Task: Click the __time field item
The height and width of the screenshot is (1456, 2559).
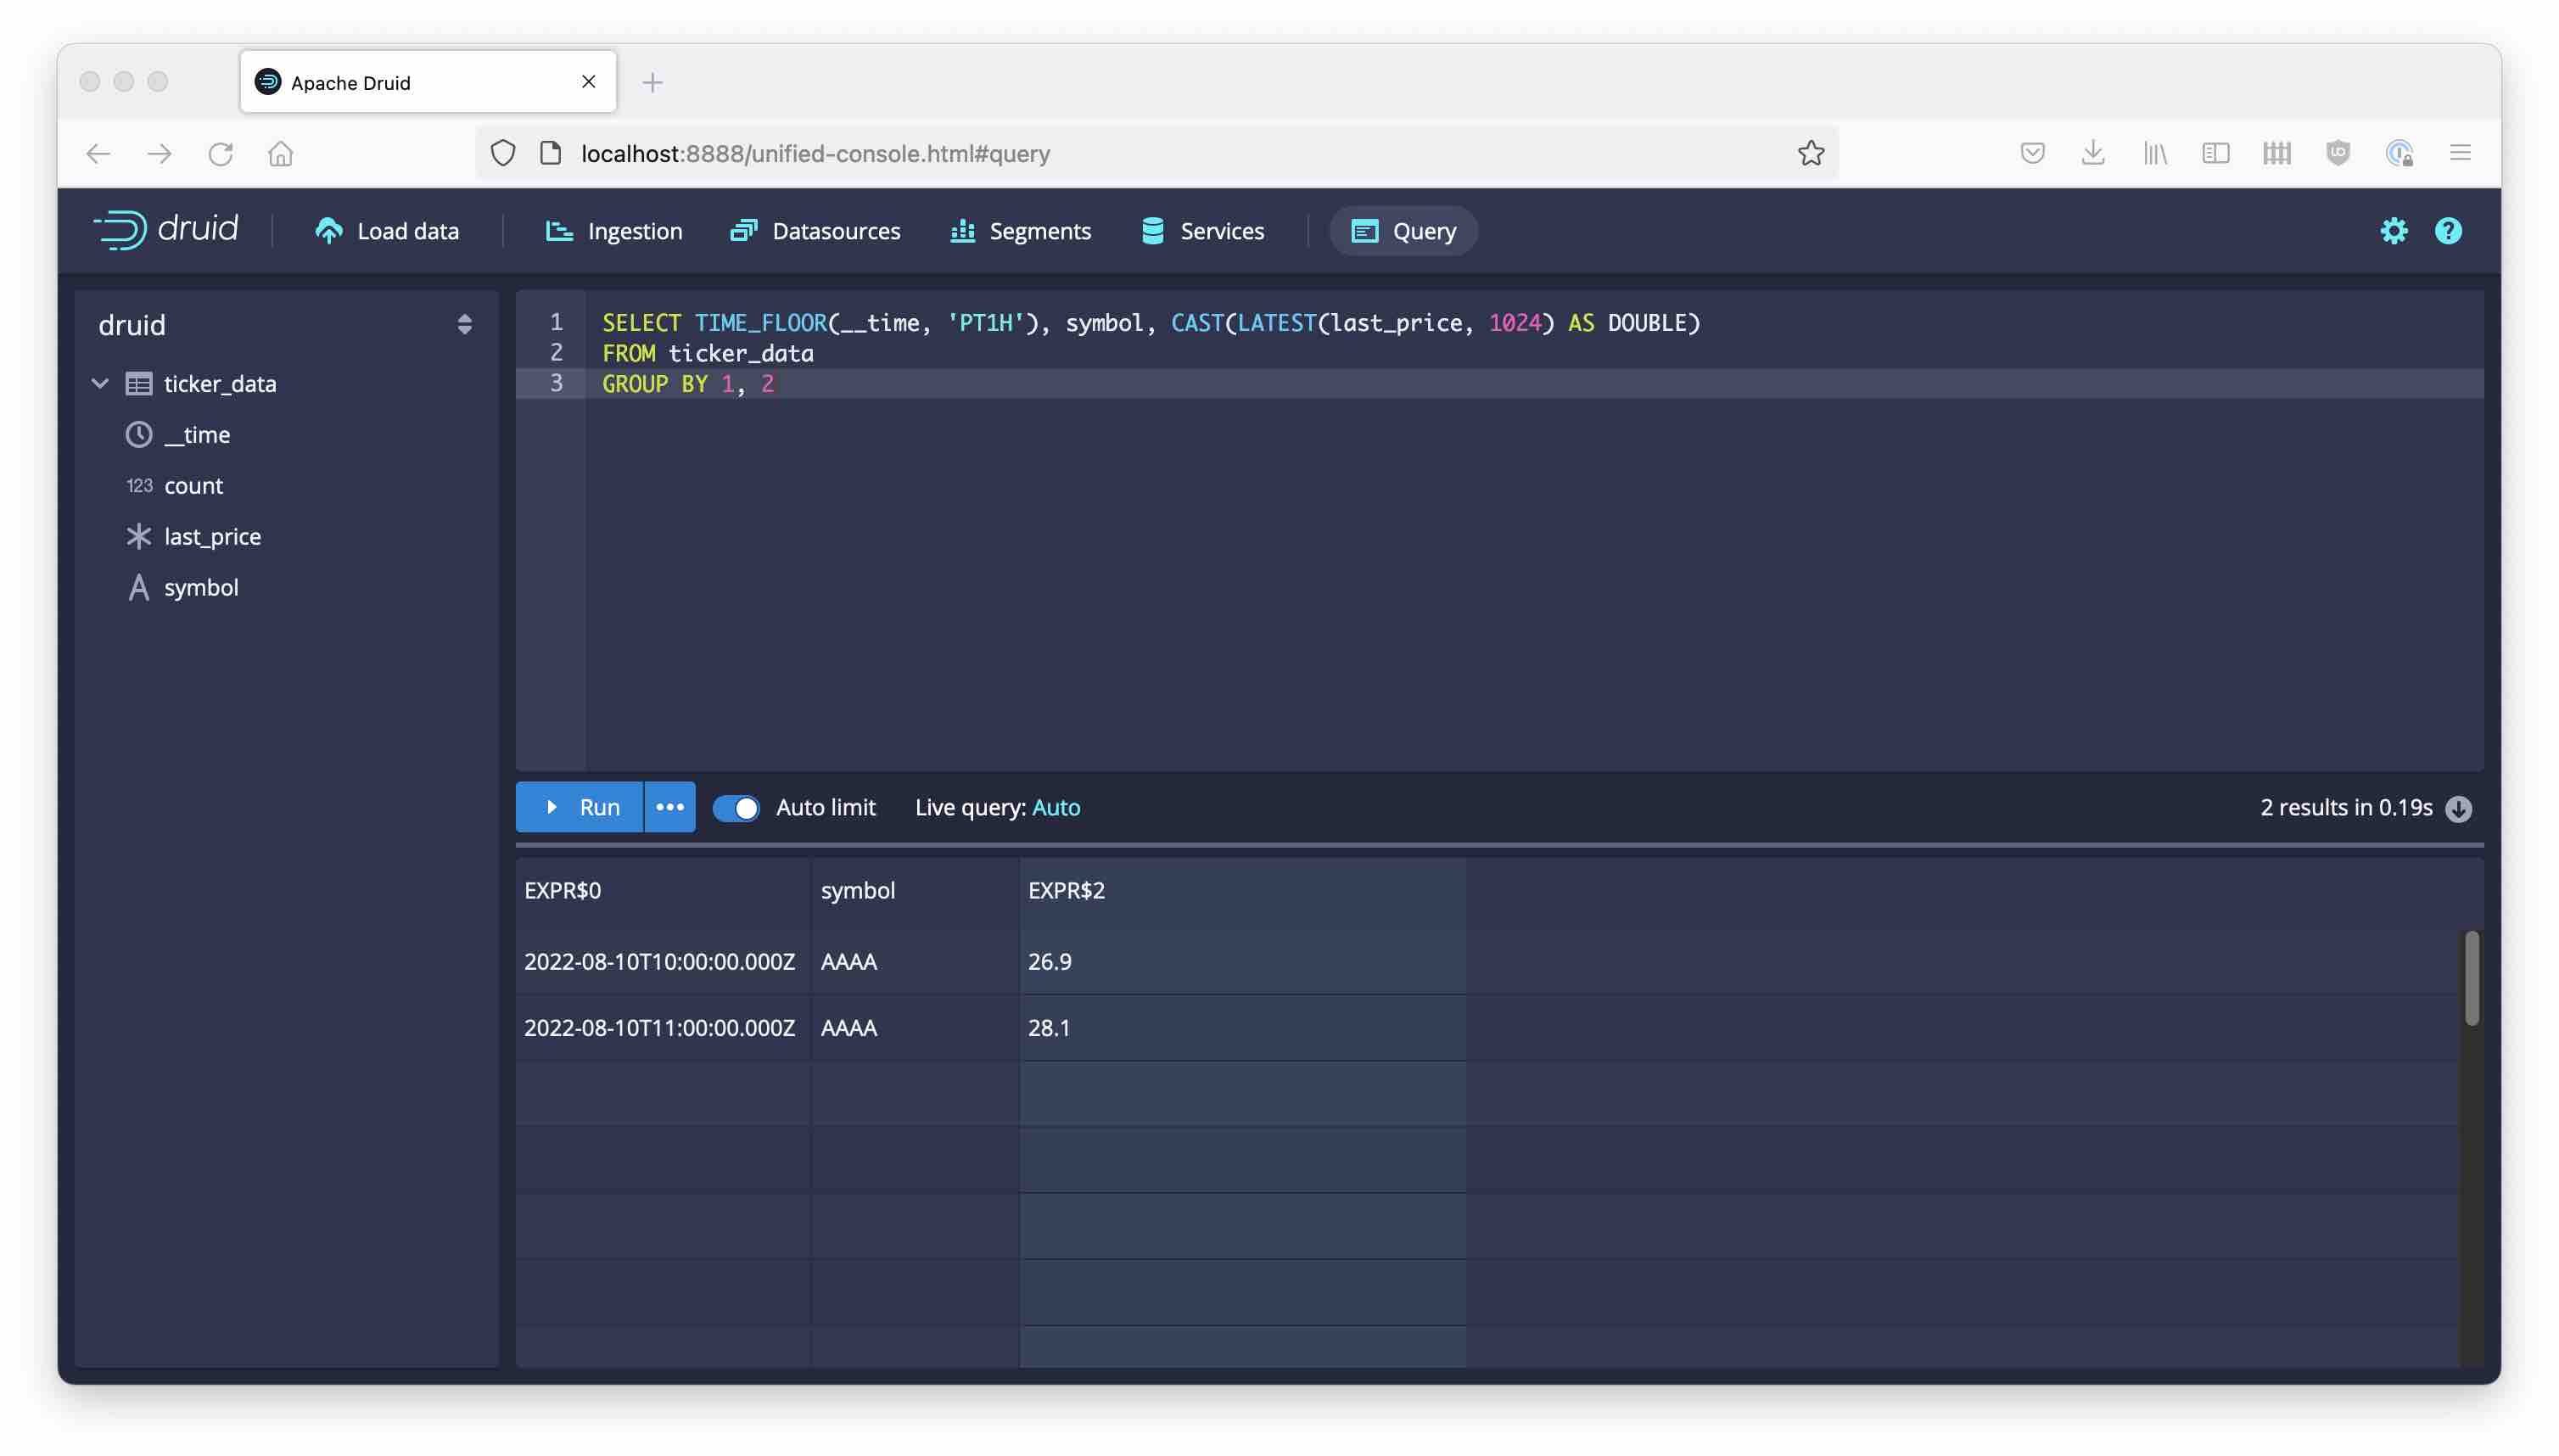Action: pyautogui.click(x=197, y=434)
